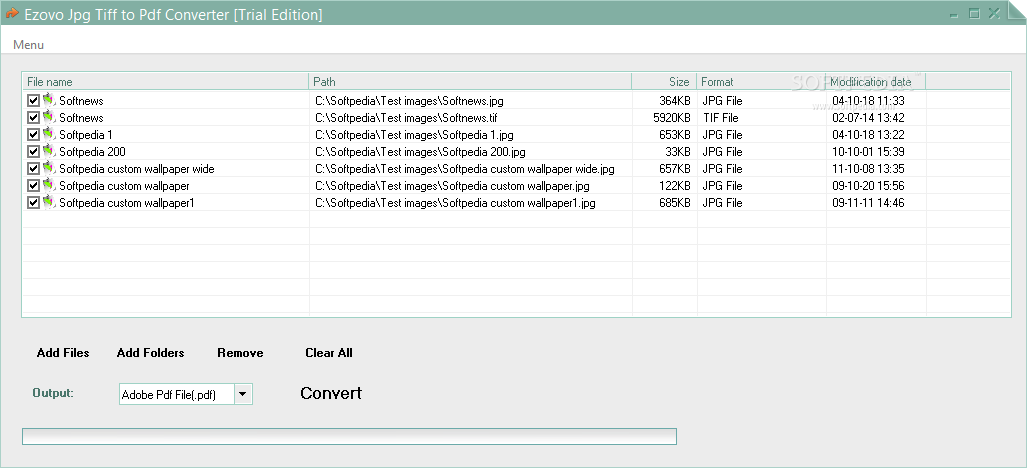The width and height of the screenshot is (1027, 468).
Task: Sort by Size column header
Action: coord(664,82)
